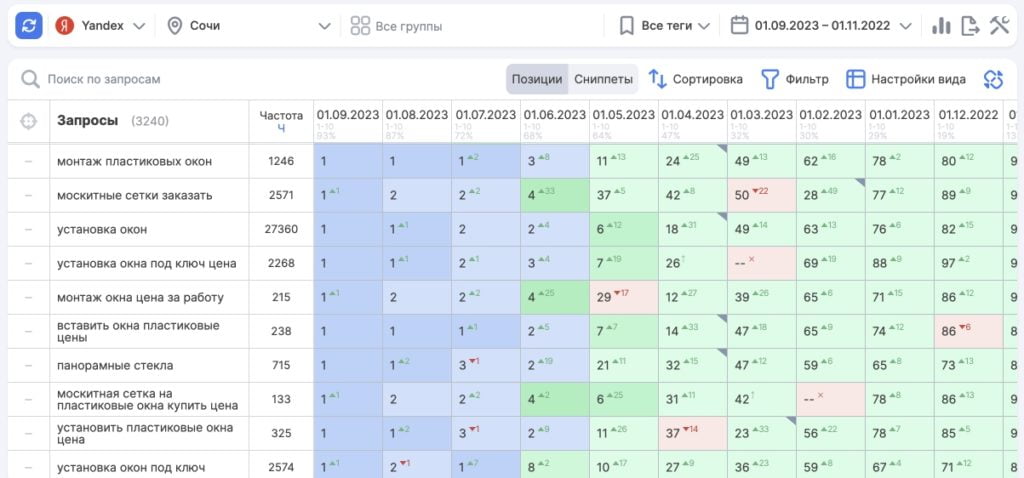Expand the Сочи region dropdown
1024x478 pixels.
pos(248,25)
